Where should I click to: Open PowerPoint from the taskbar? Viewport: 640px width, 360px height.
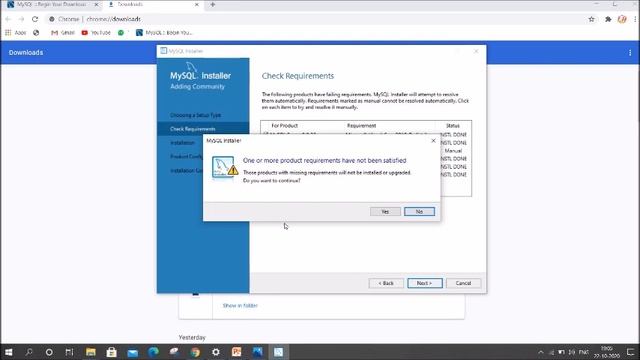coord(237,352)
